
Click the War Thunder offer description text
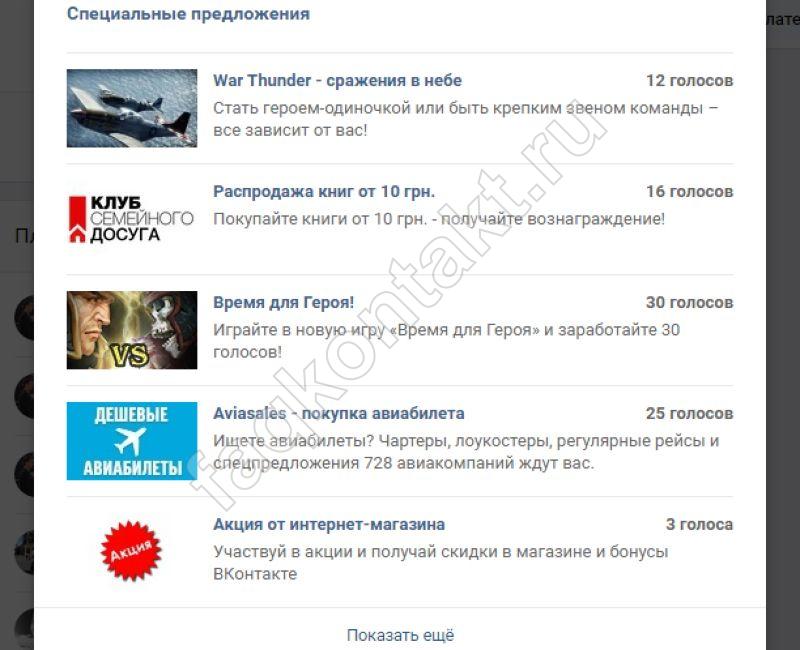pyautogui.click(x=466, y=119)
